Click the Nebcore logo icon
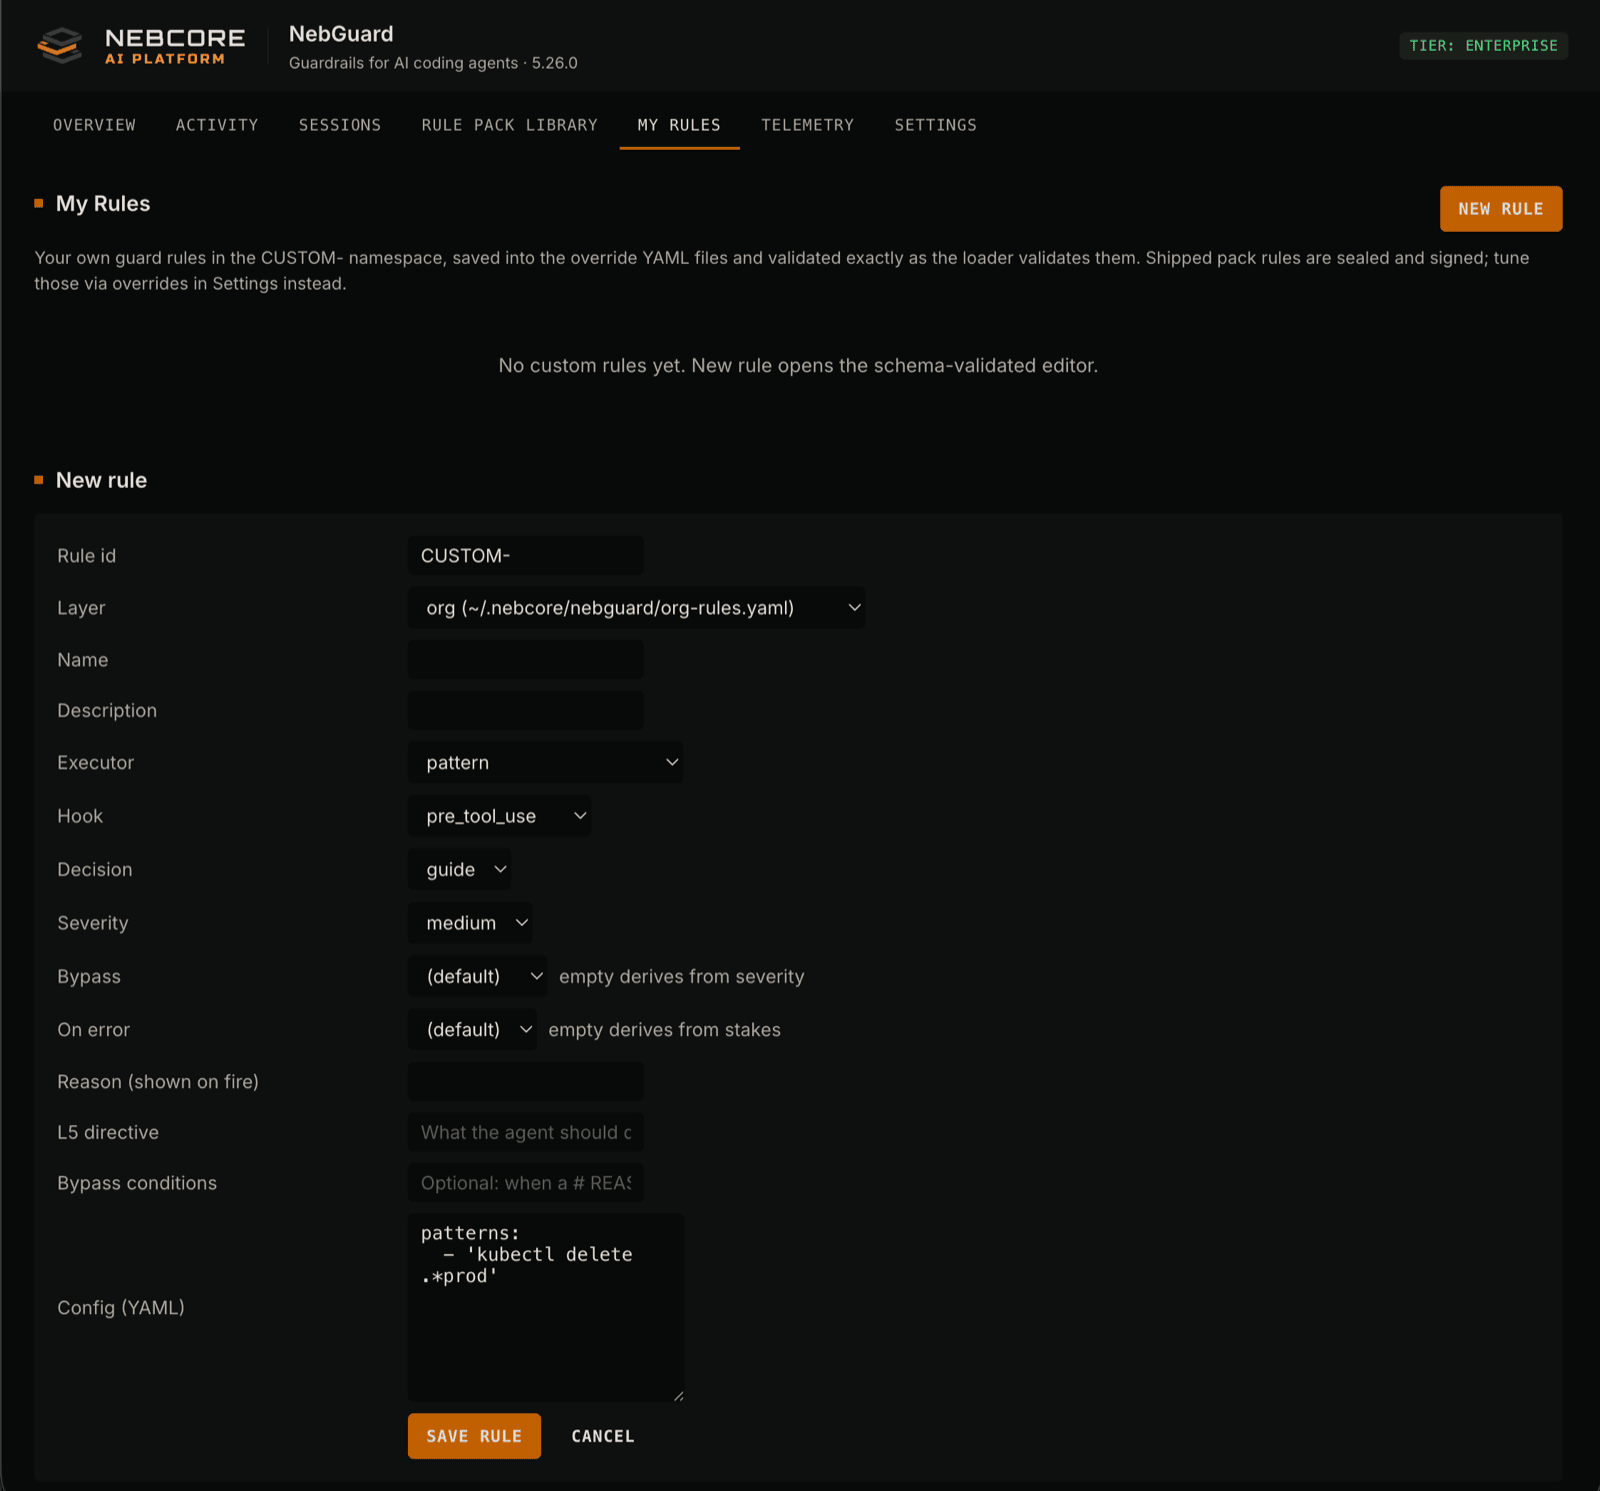1600x1491 pixels. [59, 45]
